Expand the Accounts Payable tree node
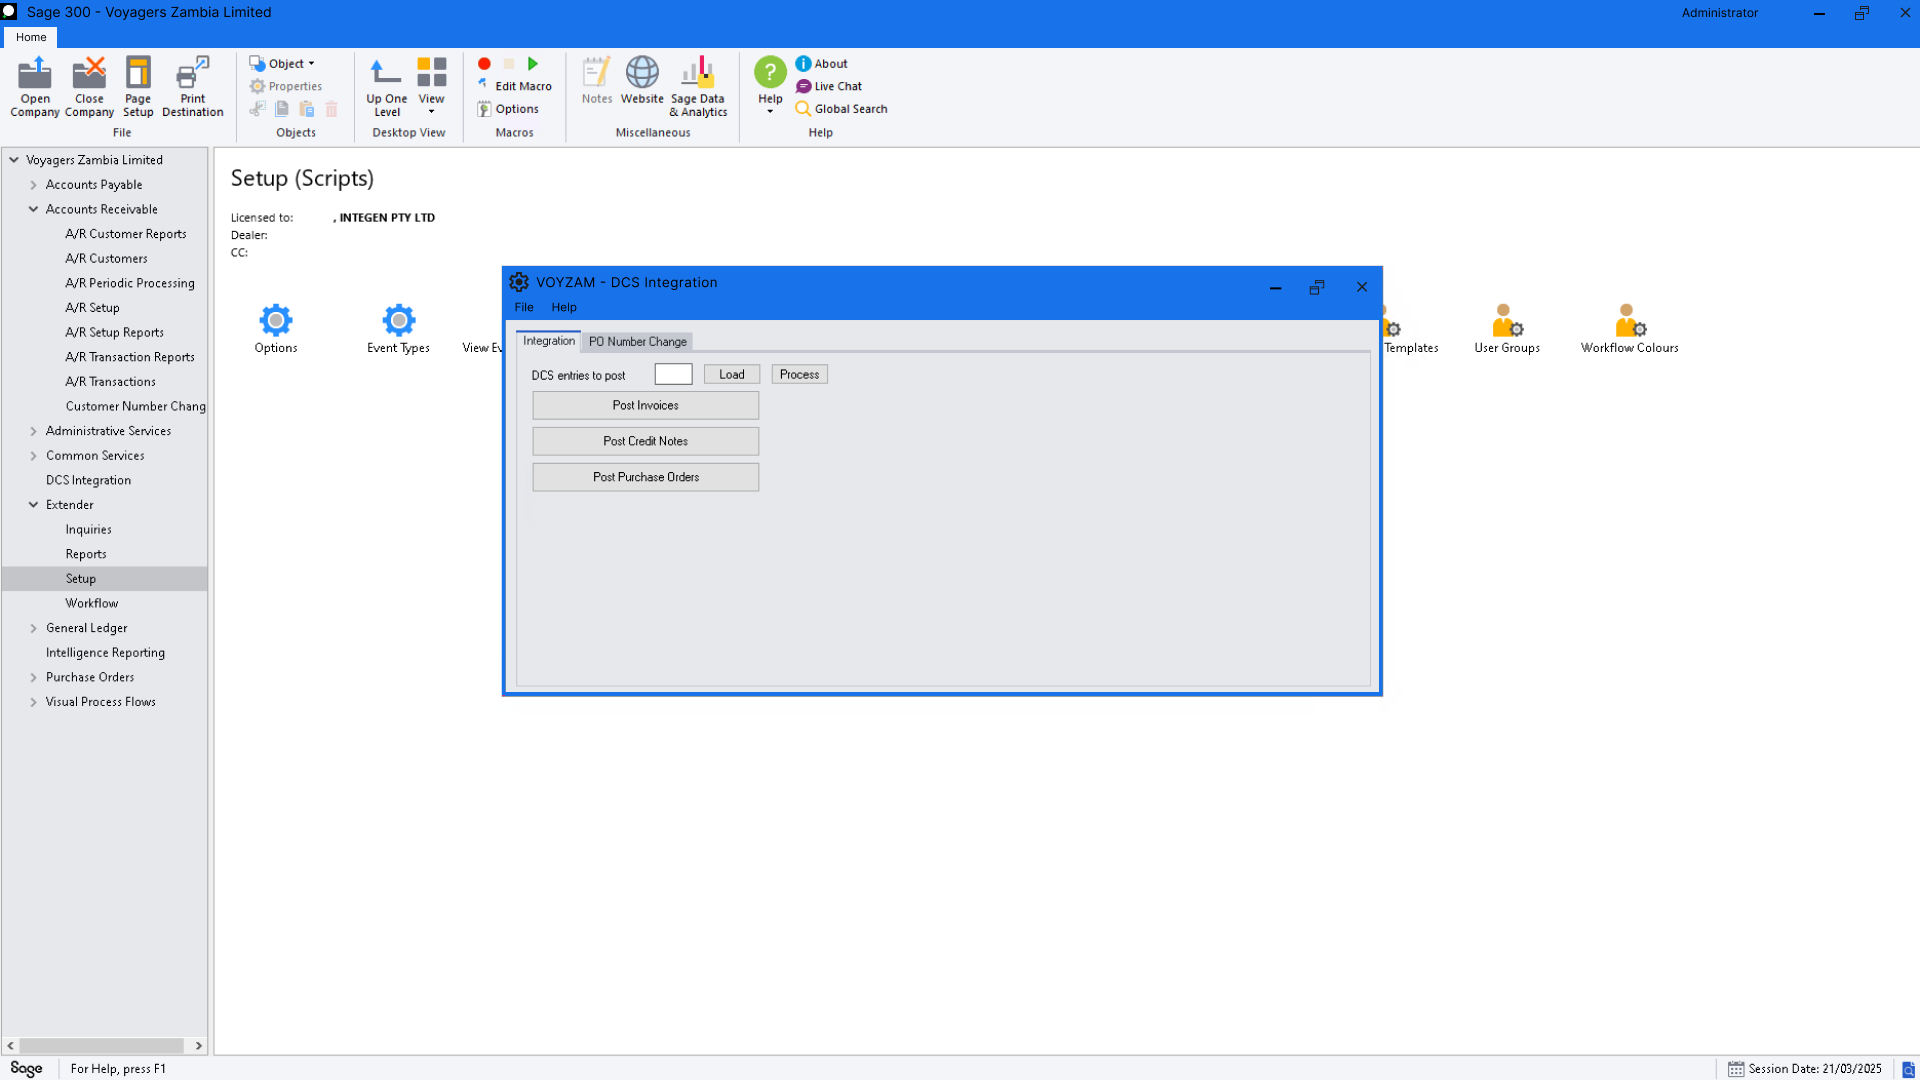Screen dimensions: 1920x1080 [x=34, y=185]
